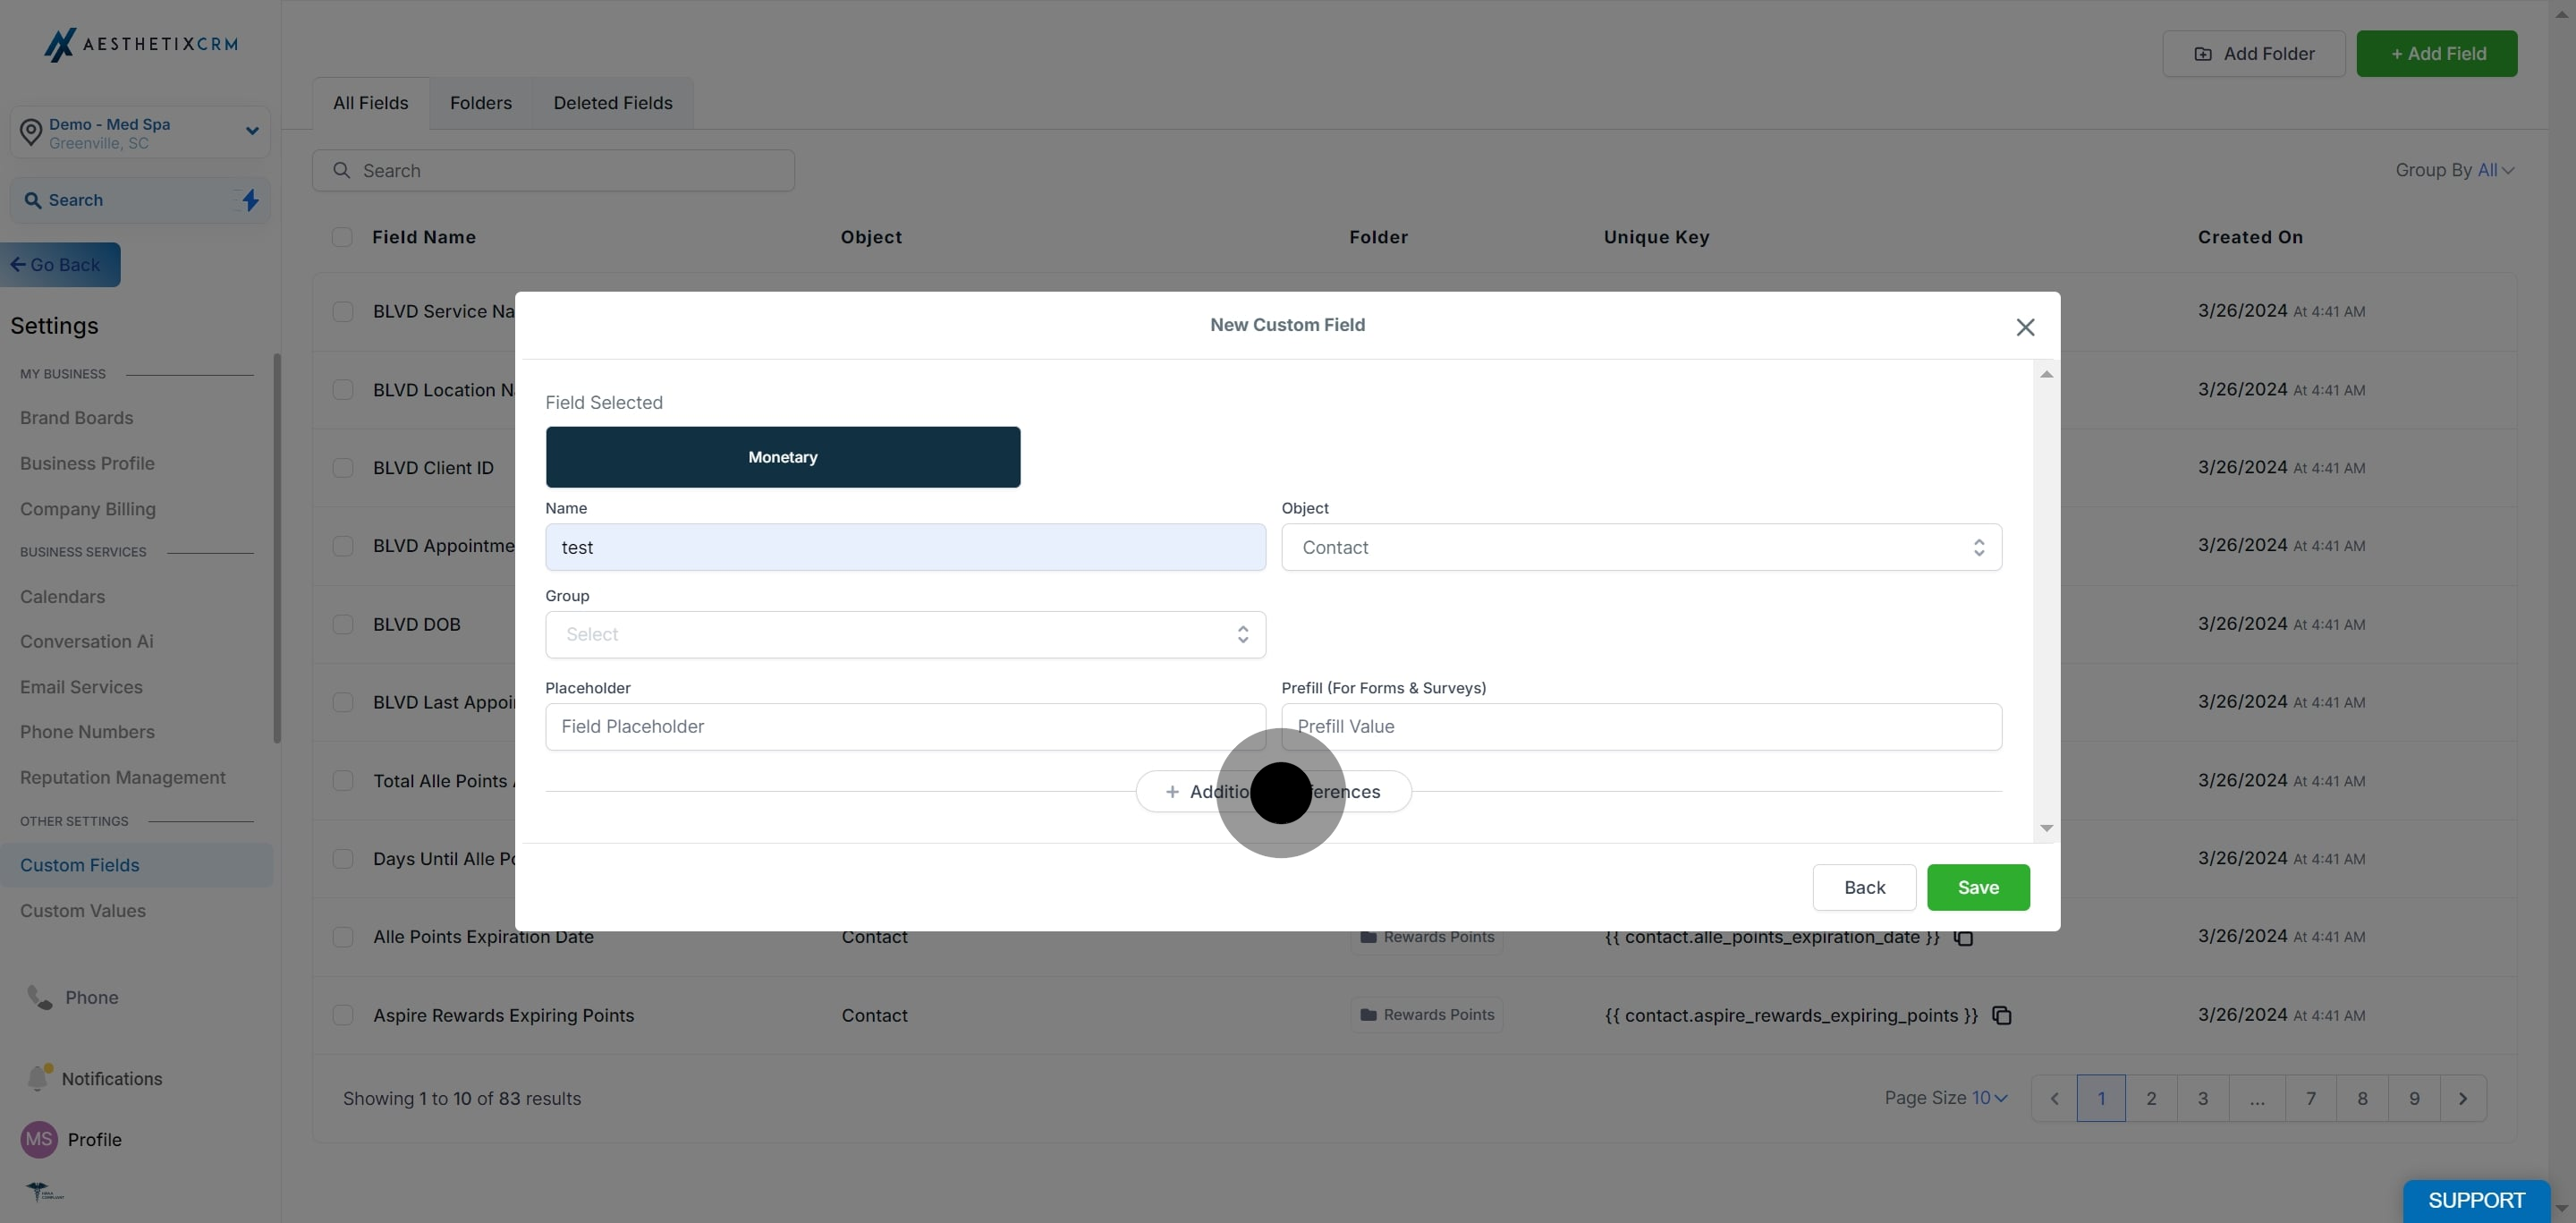The image size is (2576, 1223).
Task: Open Conversation Ai settings
Action: tap(87, 641)
